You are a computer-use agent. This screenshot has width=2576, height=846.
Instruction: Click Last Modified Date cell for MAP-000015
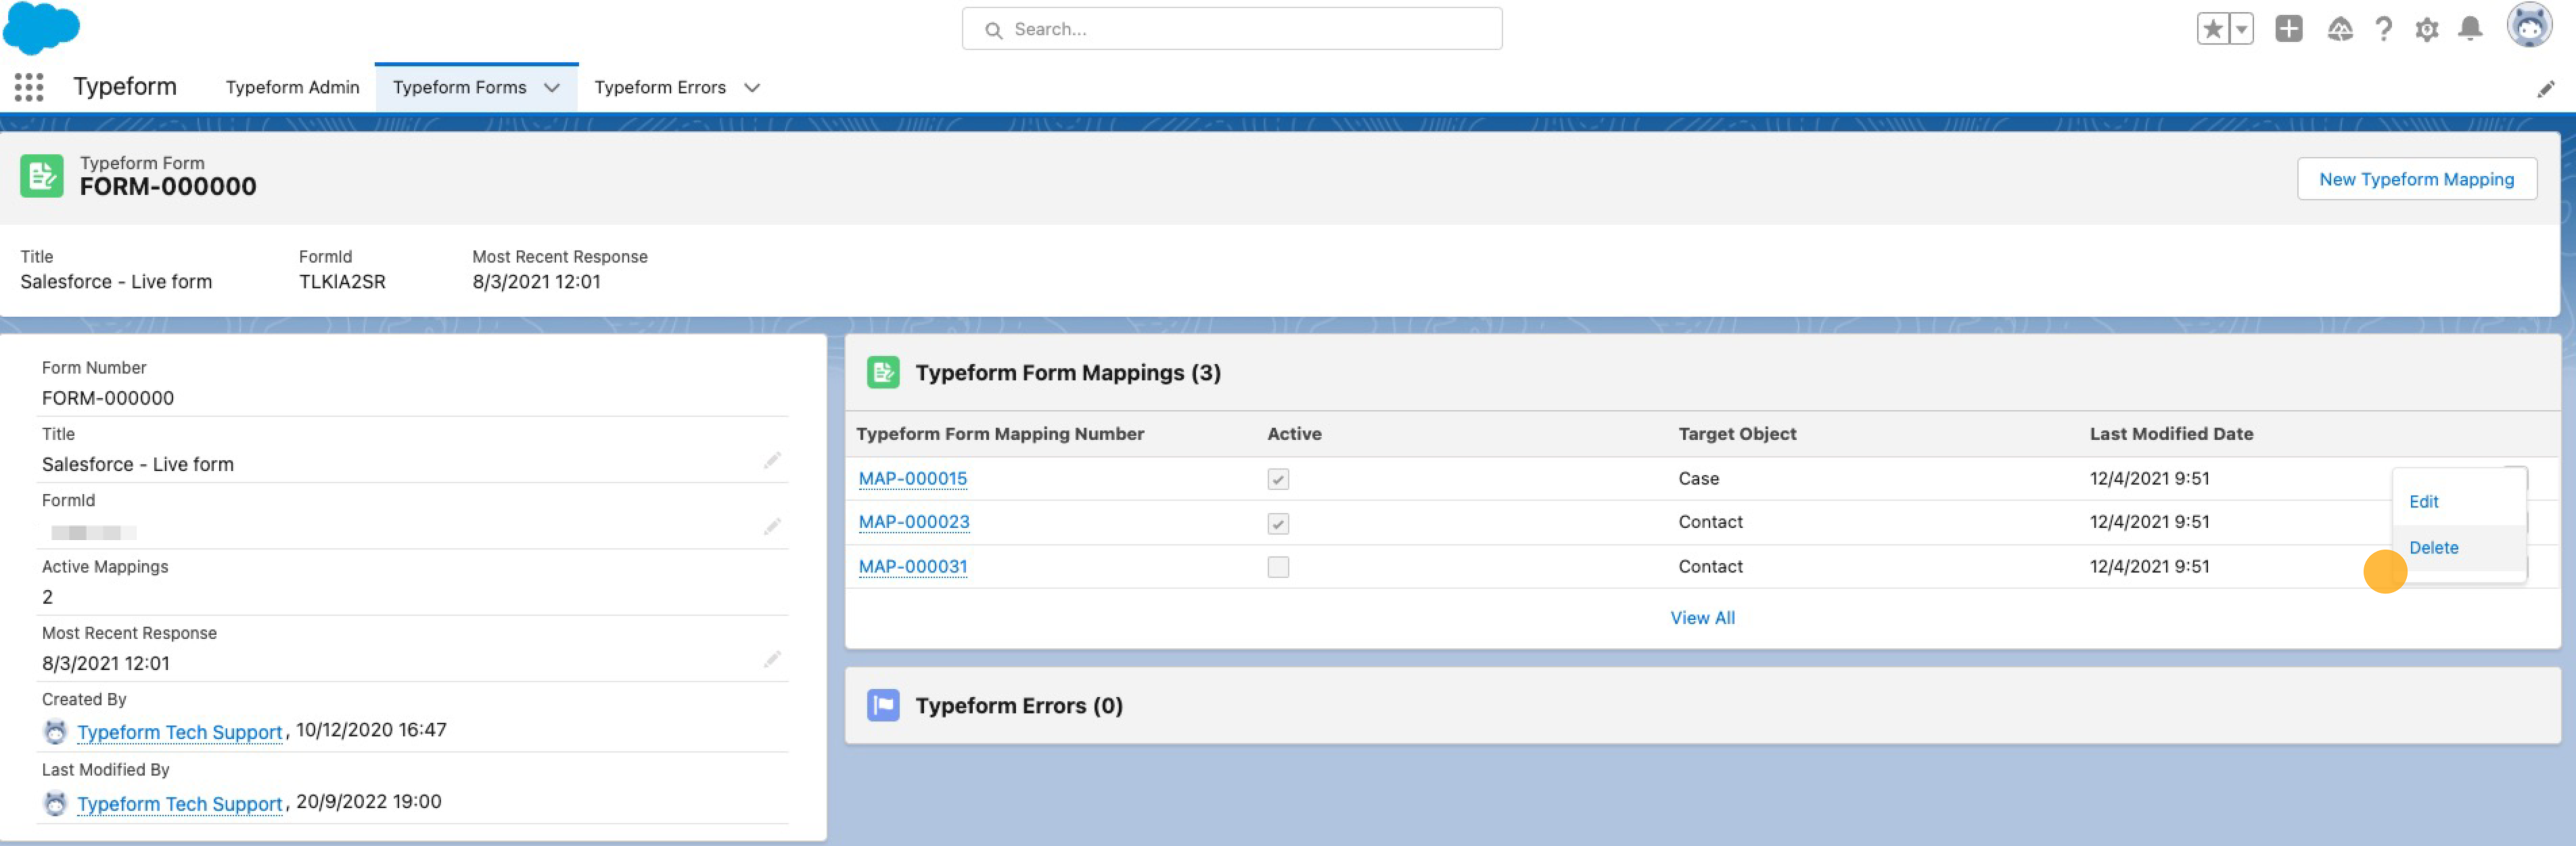pos(2149,478)
